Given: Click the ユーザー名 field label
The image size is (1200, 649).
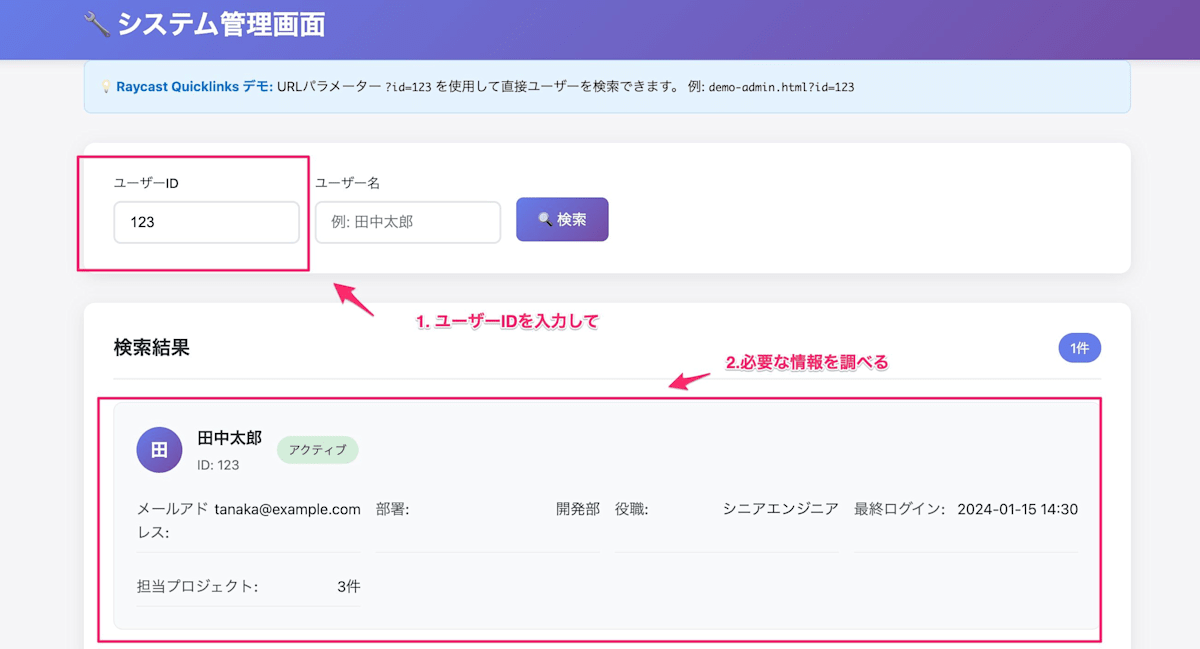Looking at the screenshot, I should pyautogui.click(x=348, y=183).
